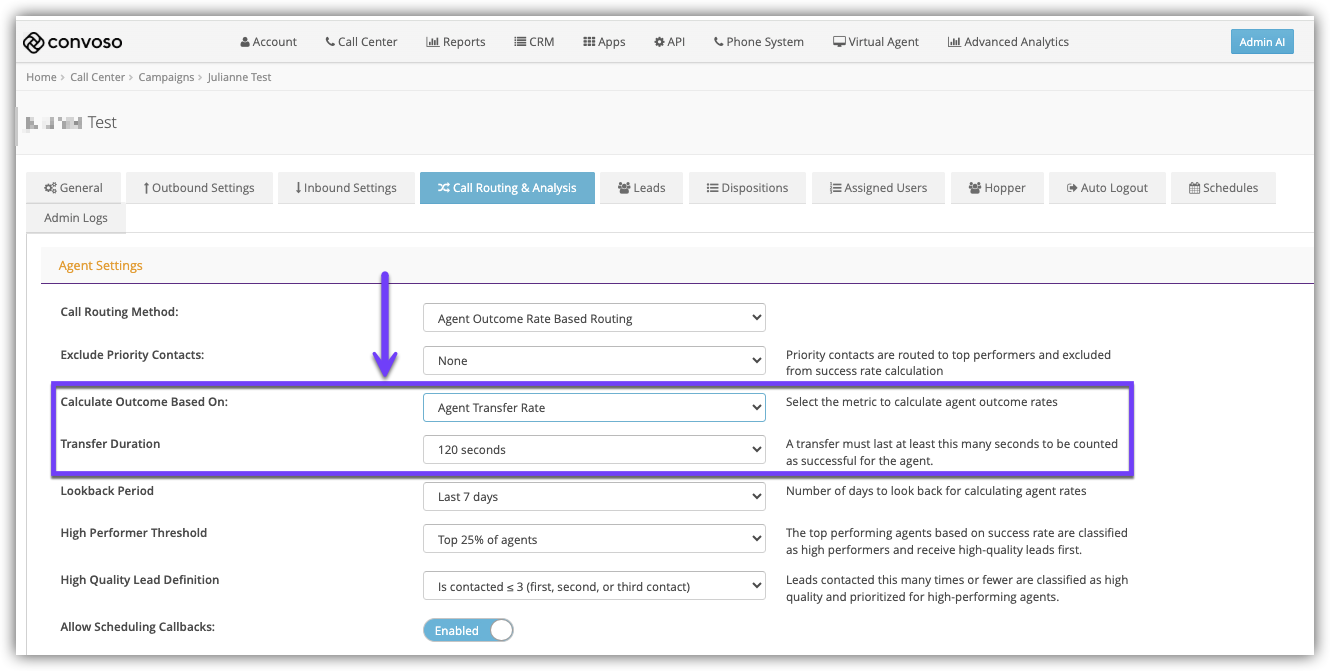Click the Auto Logout exit icon
The height and width of the screenshot is (671, 1330).
[x=1072, y=188]
